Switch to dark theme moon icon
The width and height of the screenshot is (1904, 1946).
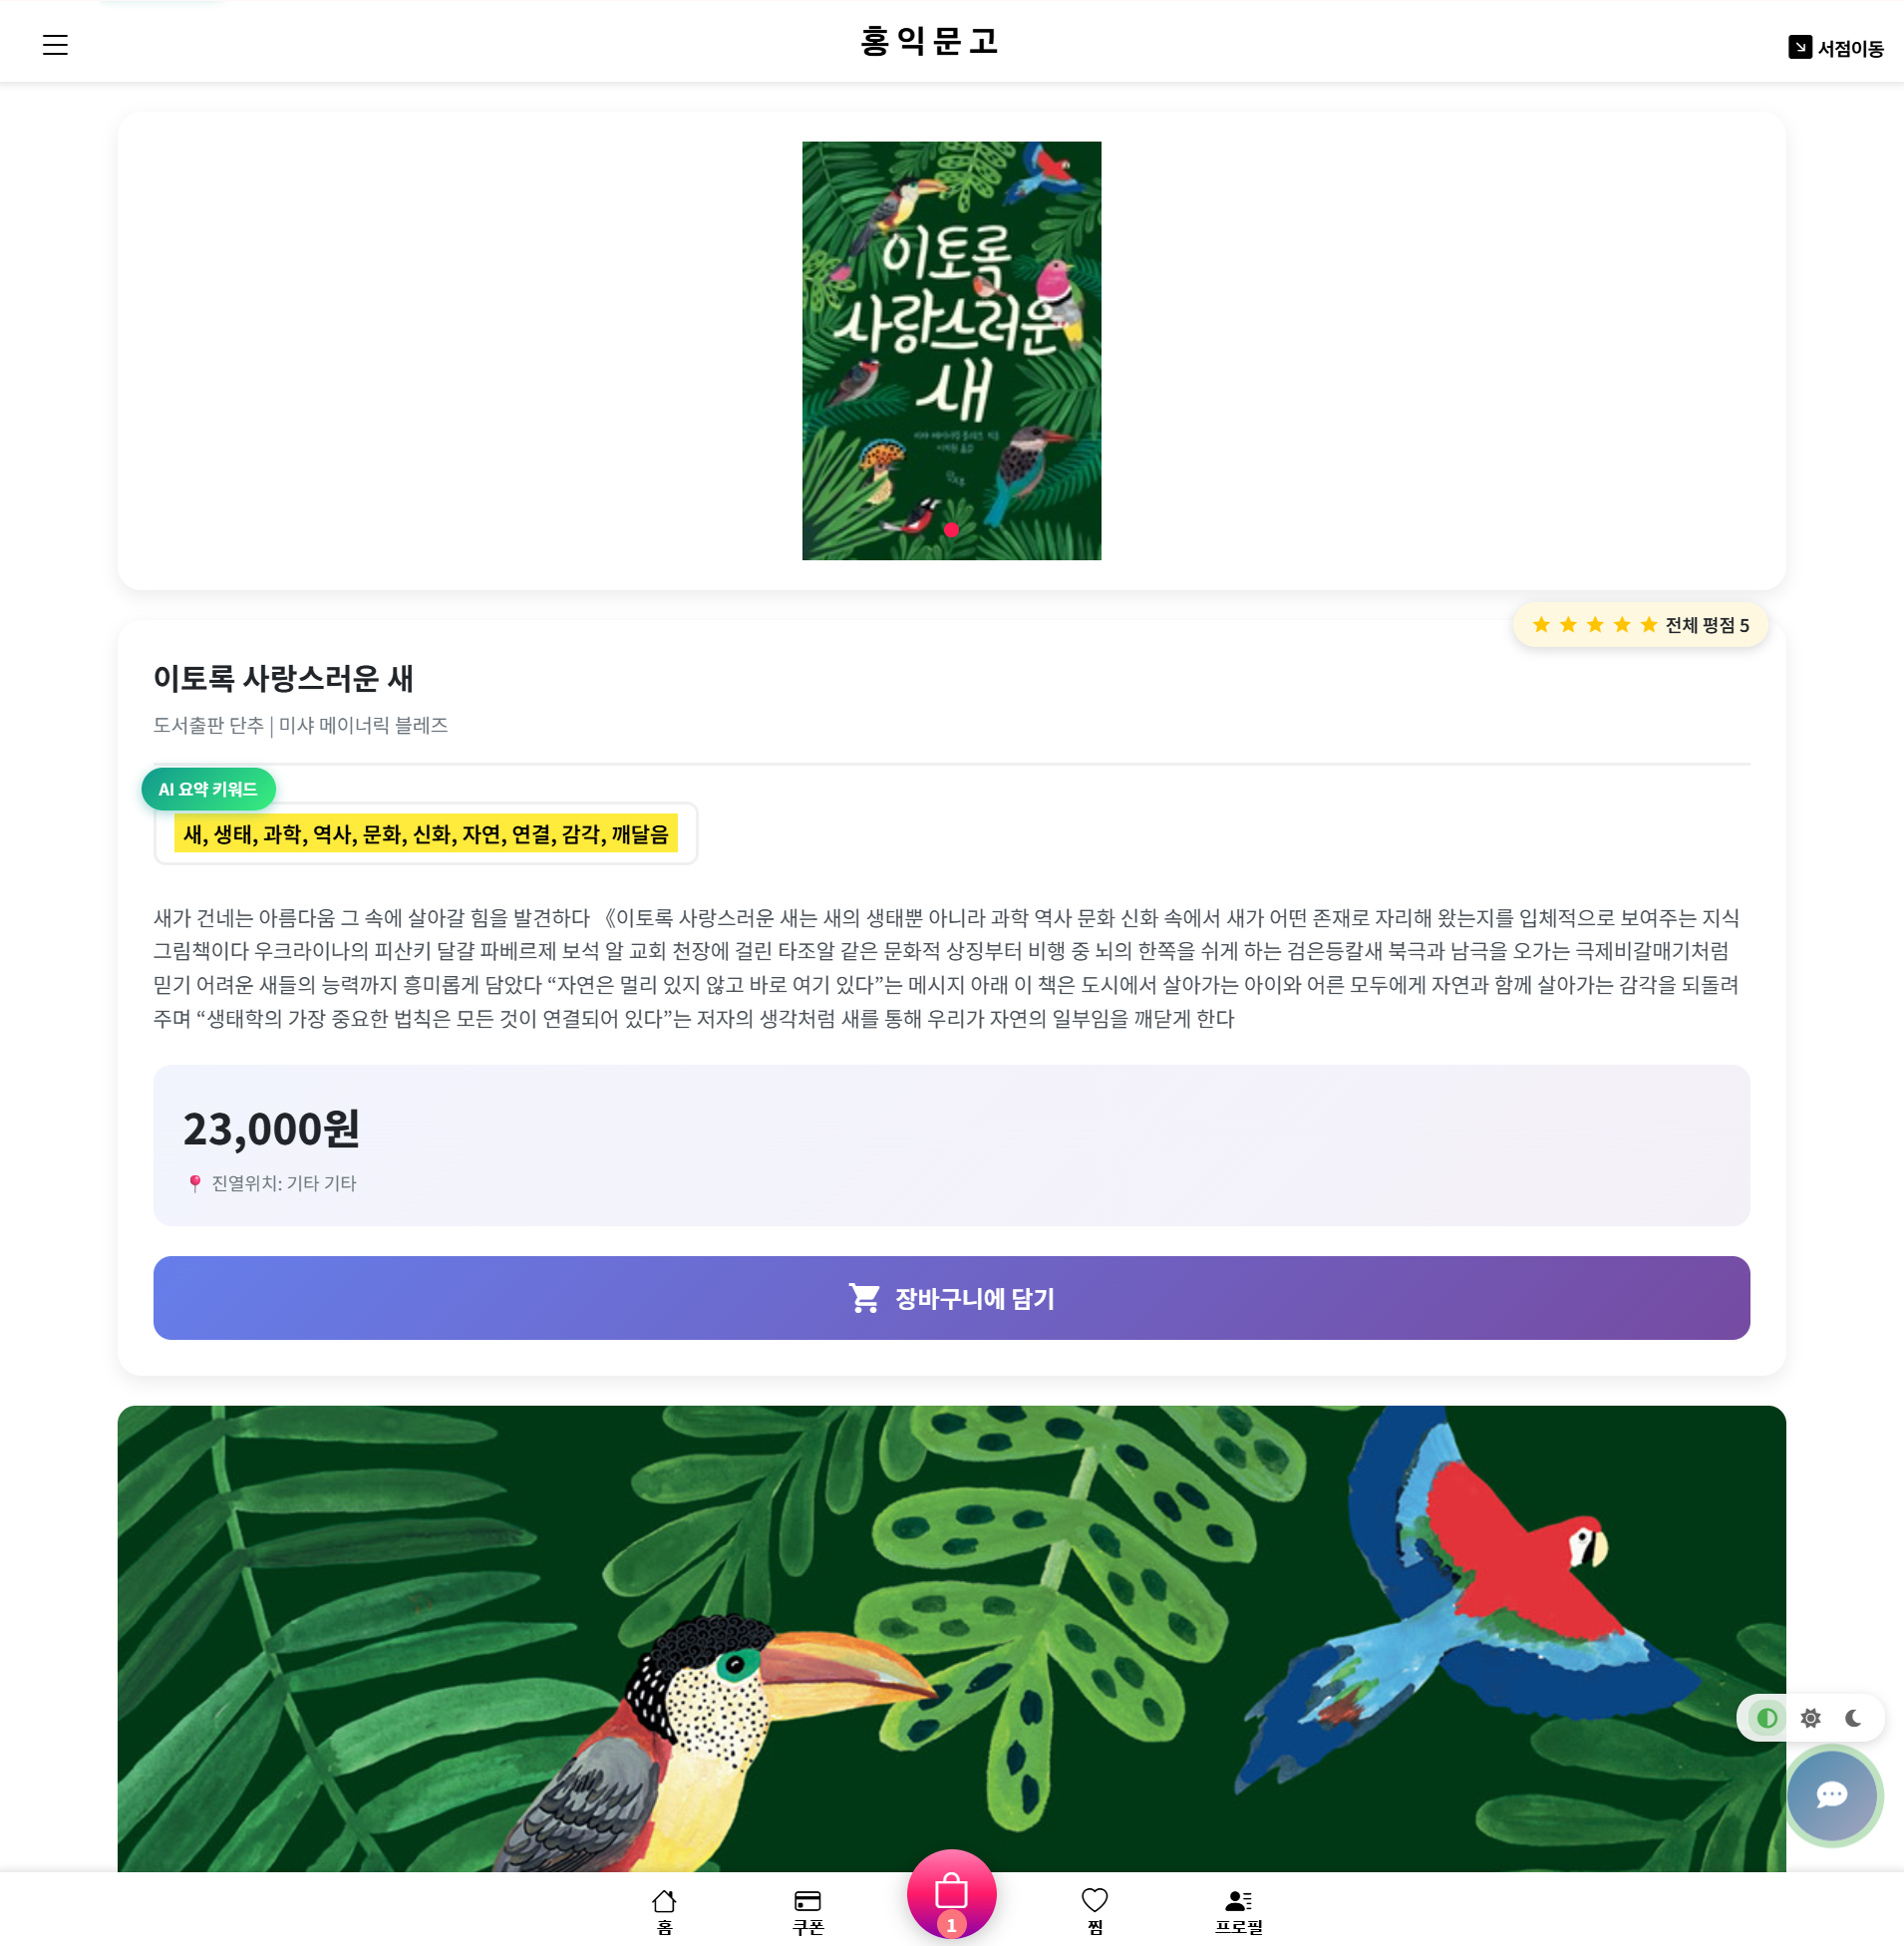[x=1853, y=1717]
